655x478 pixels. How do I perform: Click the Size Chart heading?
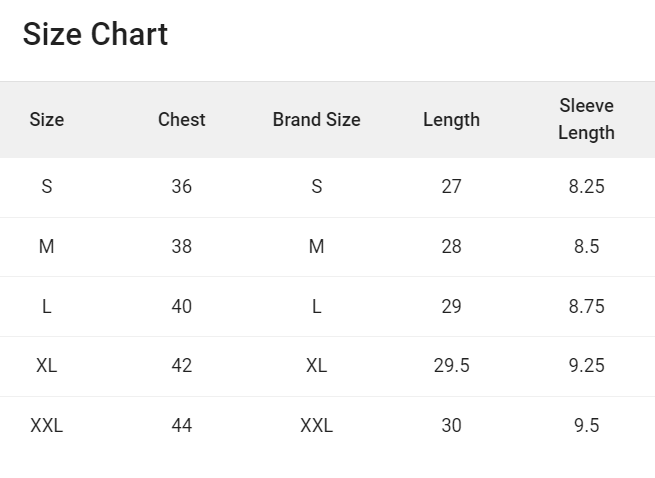click(x=95, y=34)
